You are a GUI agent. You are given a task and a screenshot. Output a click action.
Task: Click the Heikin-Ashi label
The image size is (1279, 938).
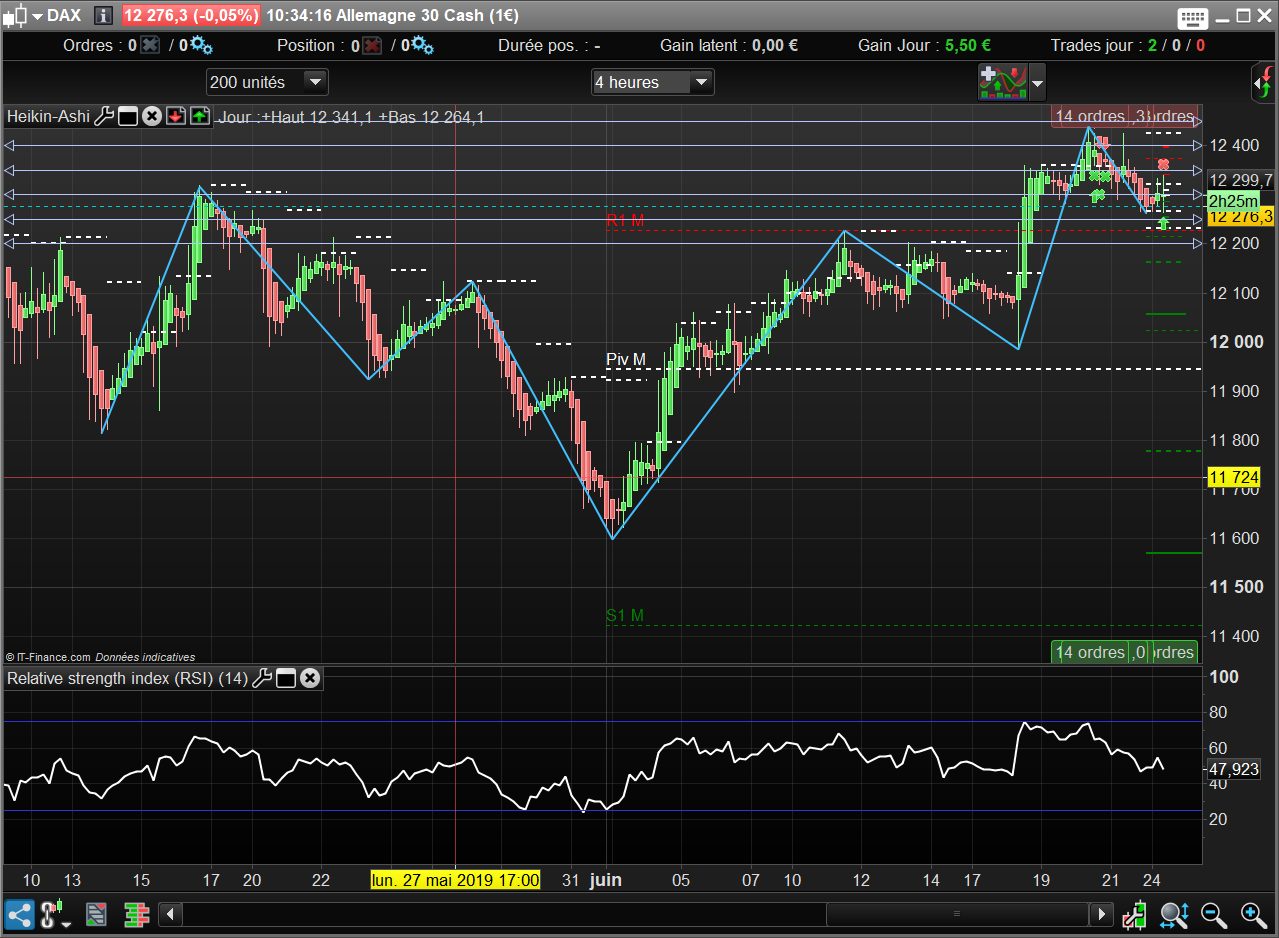coord(47,116)
